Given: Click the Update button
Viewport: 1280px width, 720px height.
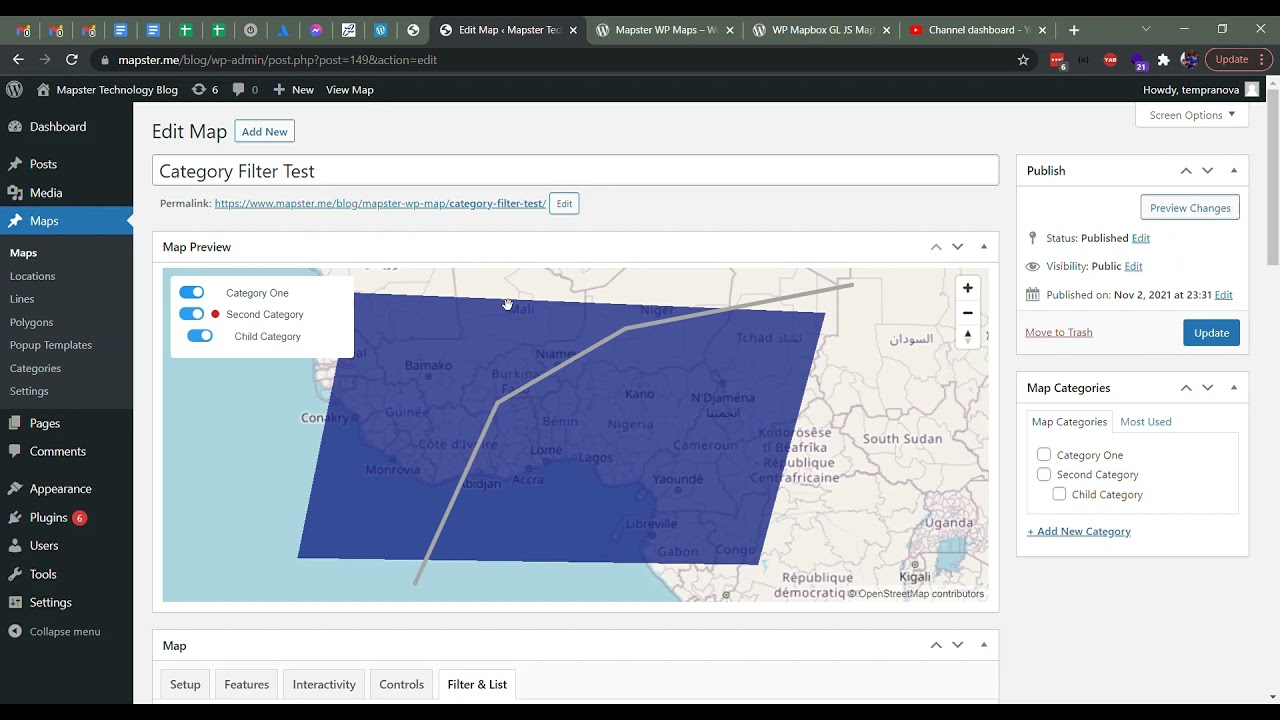Looking at the screenshot, I should click(1211, 333).
